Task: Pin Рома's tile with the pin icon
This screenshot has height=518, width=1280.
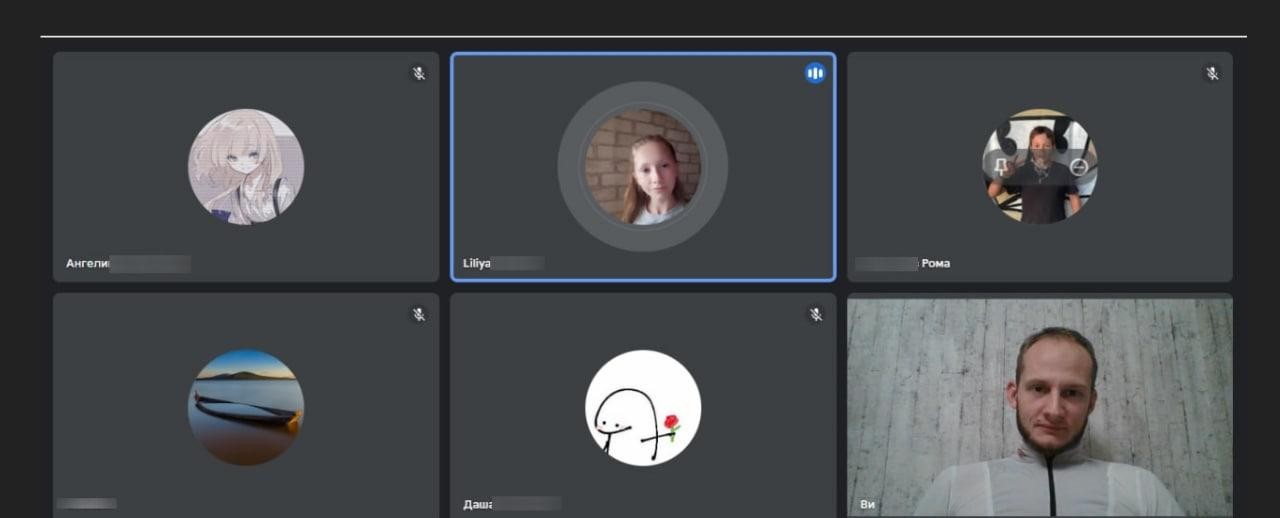Action: point(1001,166)
